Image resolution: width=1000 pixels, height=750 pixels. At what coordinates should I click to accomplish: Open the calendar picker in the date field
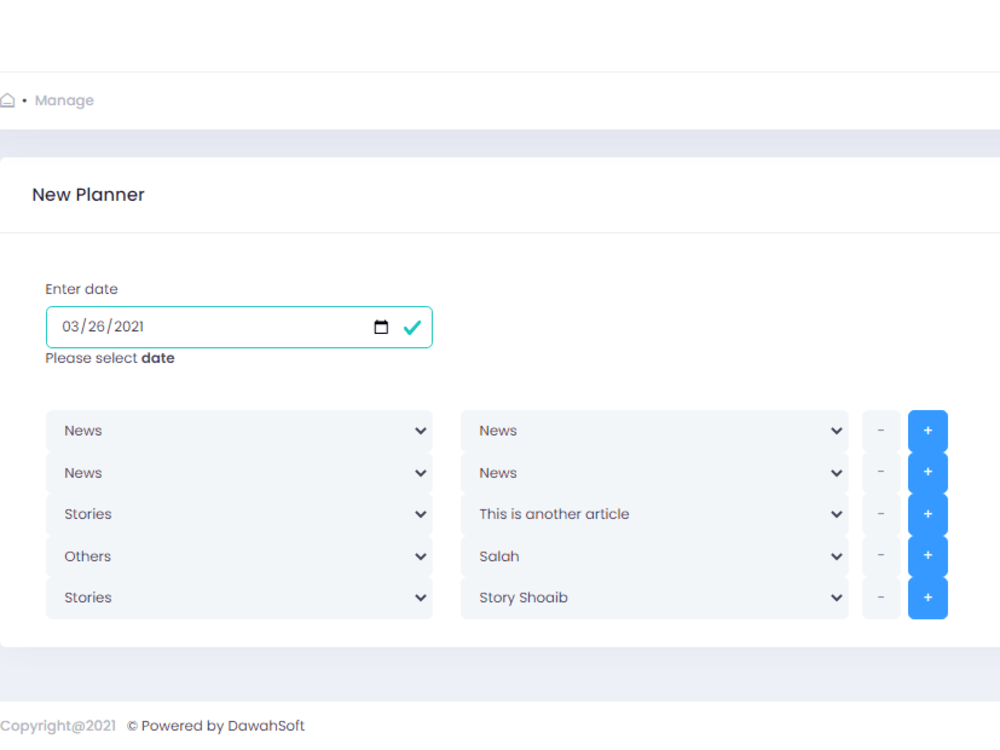[x=381, y=327]
